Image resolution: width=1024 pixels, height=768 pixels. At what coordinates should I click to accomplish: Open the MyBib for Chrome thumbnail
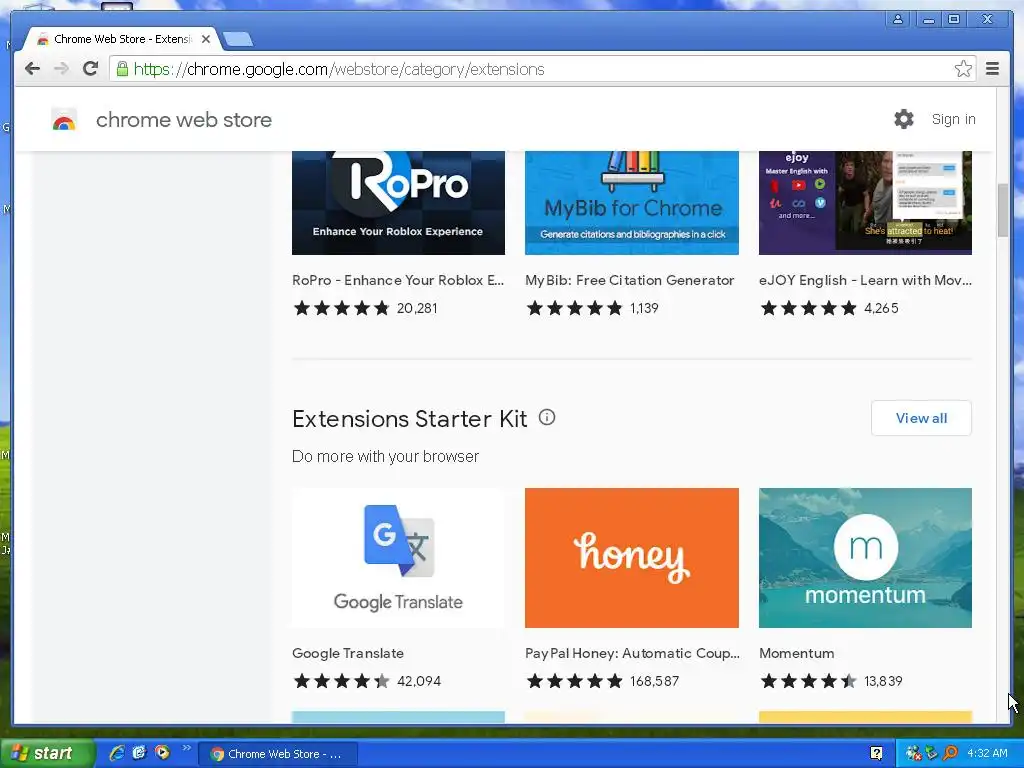(632, 203)
